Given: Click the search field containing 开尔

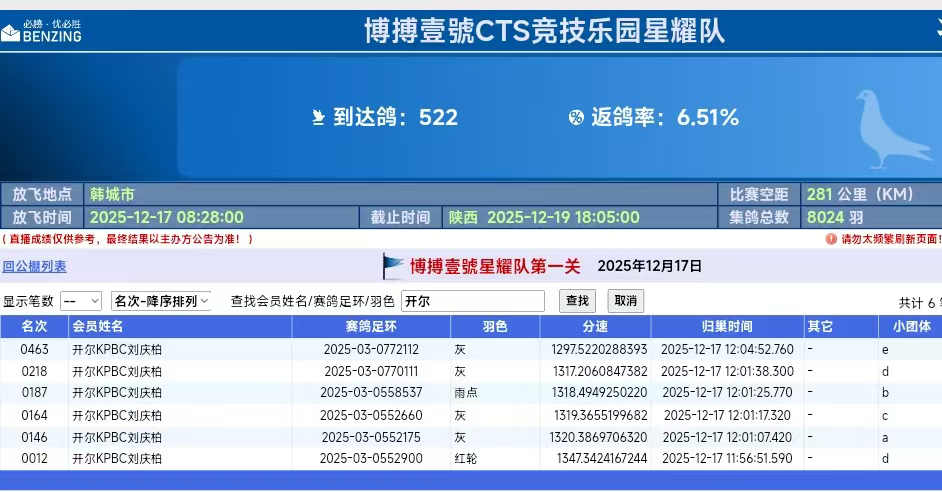Looking at the screenshot, I should [472, 301].
